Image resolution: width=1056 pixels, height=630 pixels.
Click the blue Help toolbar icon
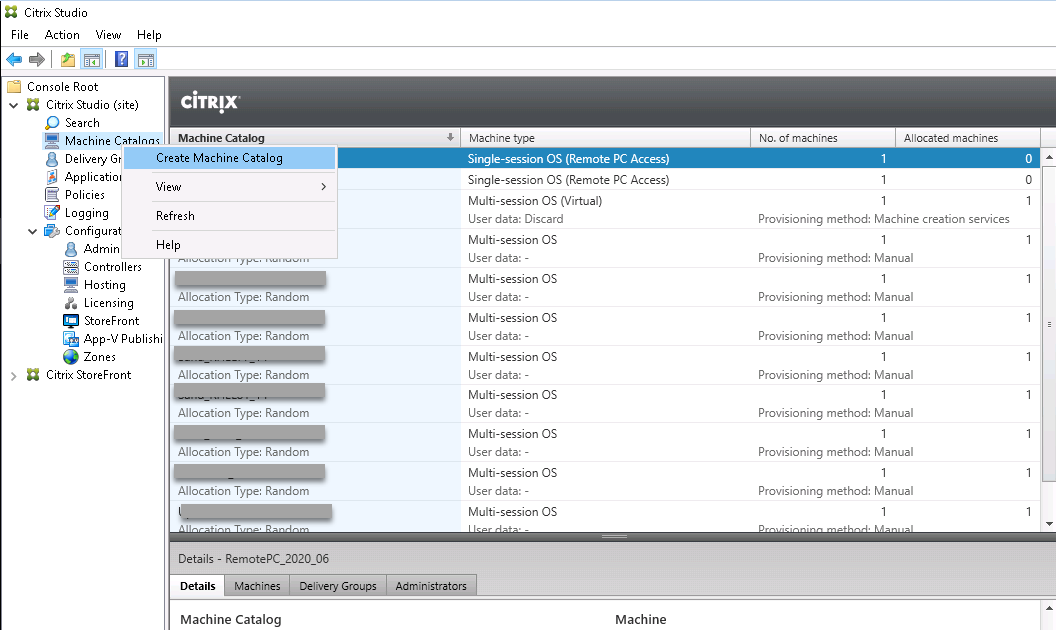coord(121,59)
